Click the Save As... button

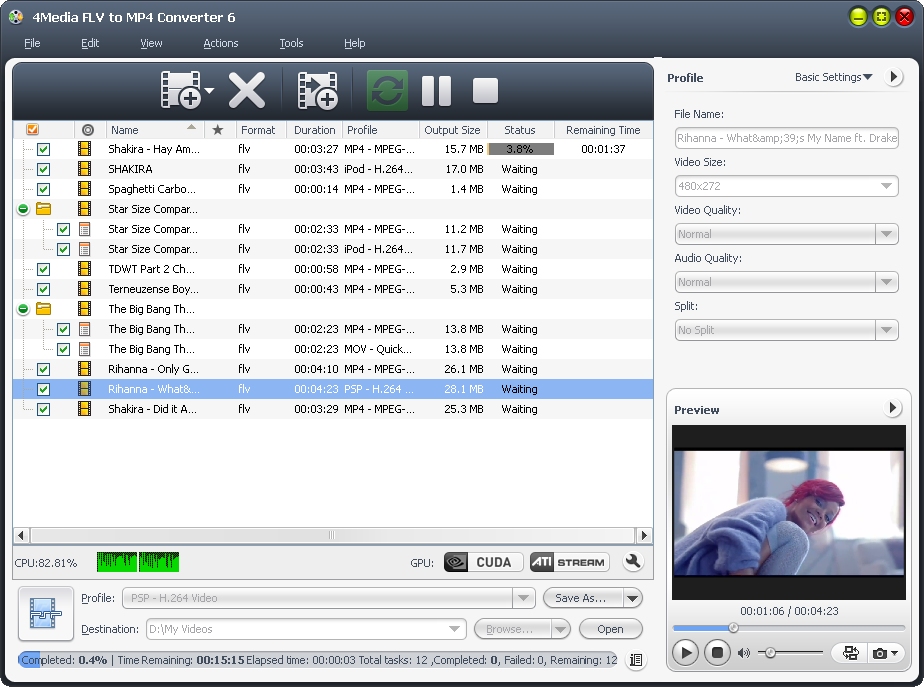(x=582, y=598)
